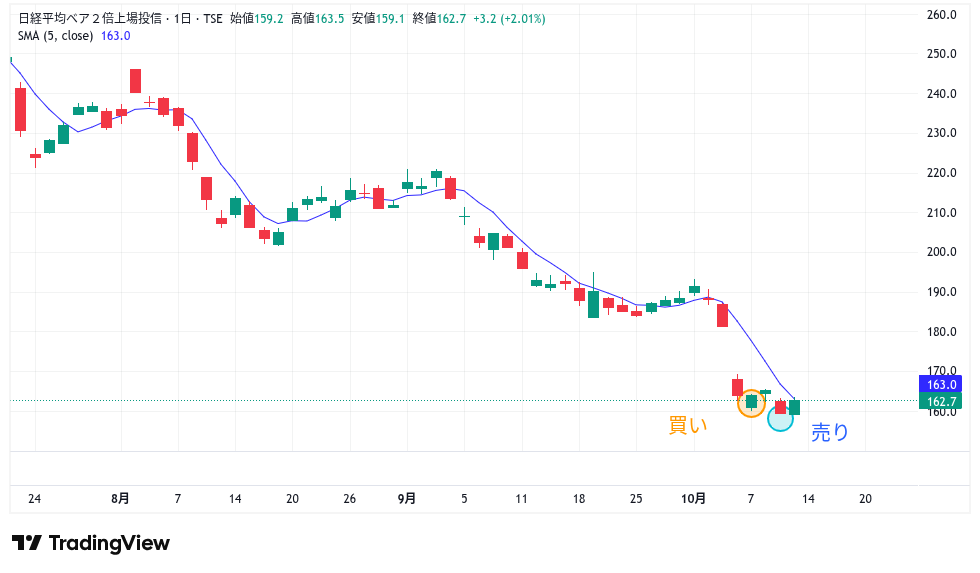980x573 pixels.
Task: Select the 買い text annotation
Action: (x=687, y=425)
